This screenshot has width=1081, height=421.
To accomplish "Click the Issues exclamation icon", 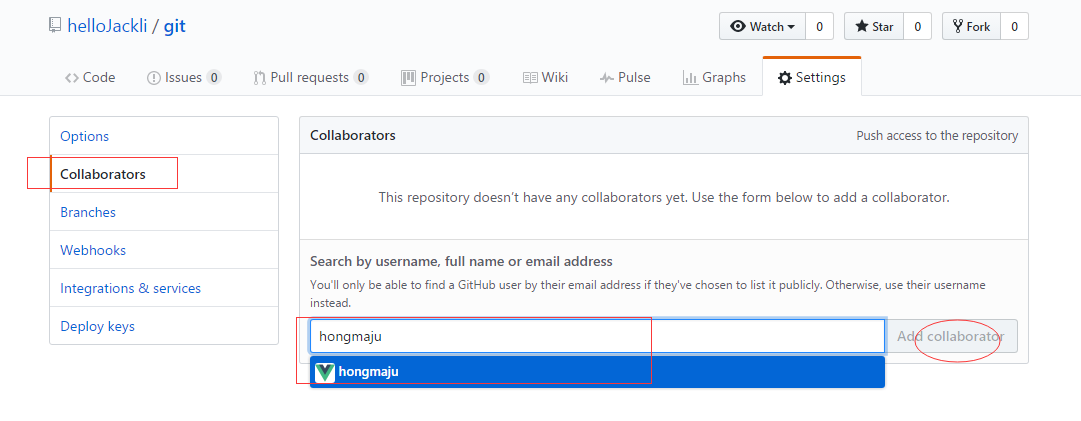I will coord(154,78).
